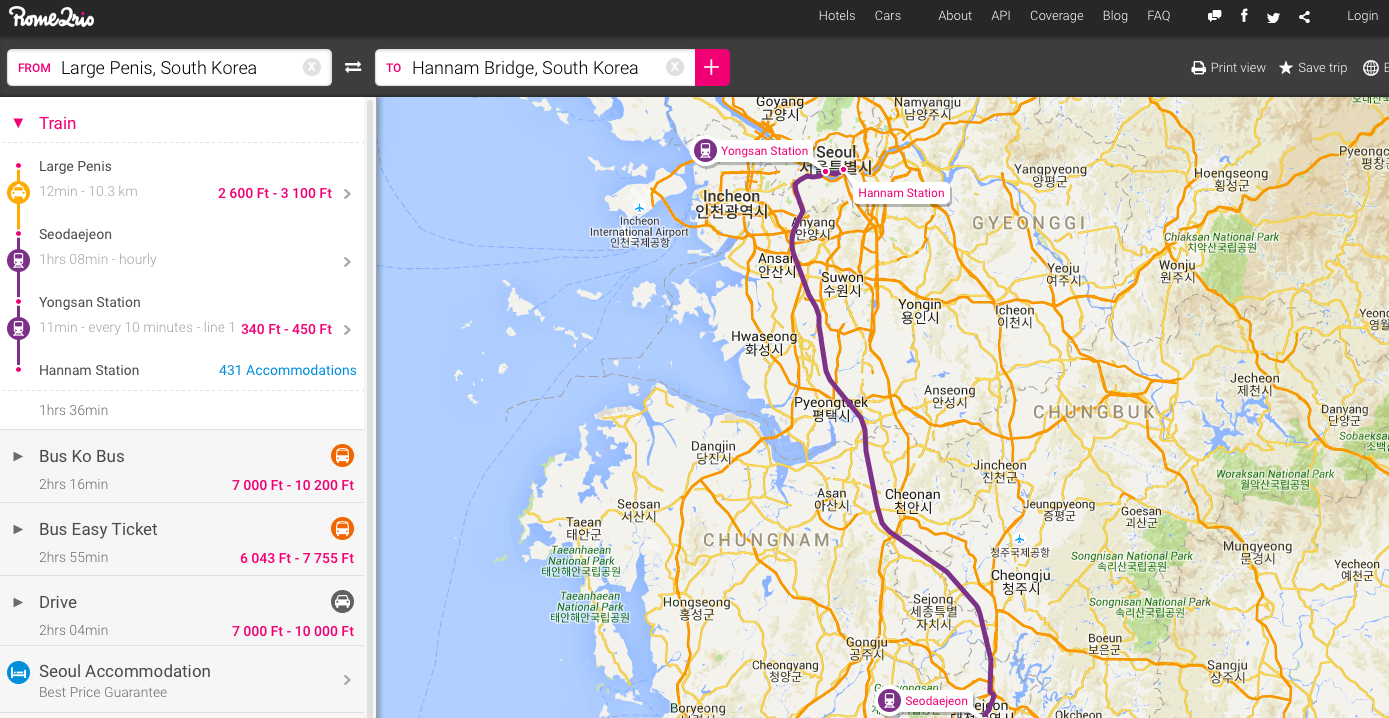
Task: Click the Hannam Station map label
Action: pyautogui.click(x=901, y=193)
